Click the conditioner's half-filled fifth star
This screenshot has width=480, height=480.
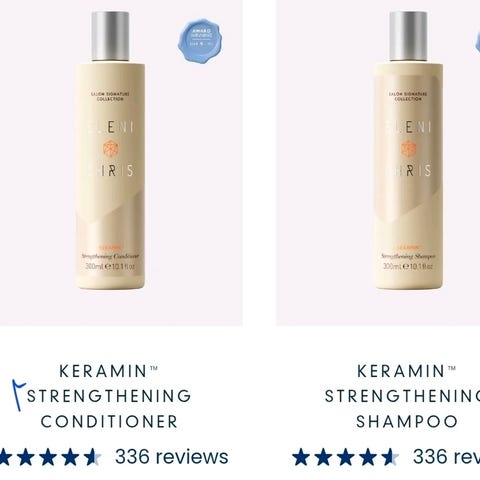pos(92,457)
